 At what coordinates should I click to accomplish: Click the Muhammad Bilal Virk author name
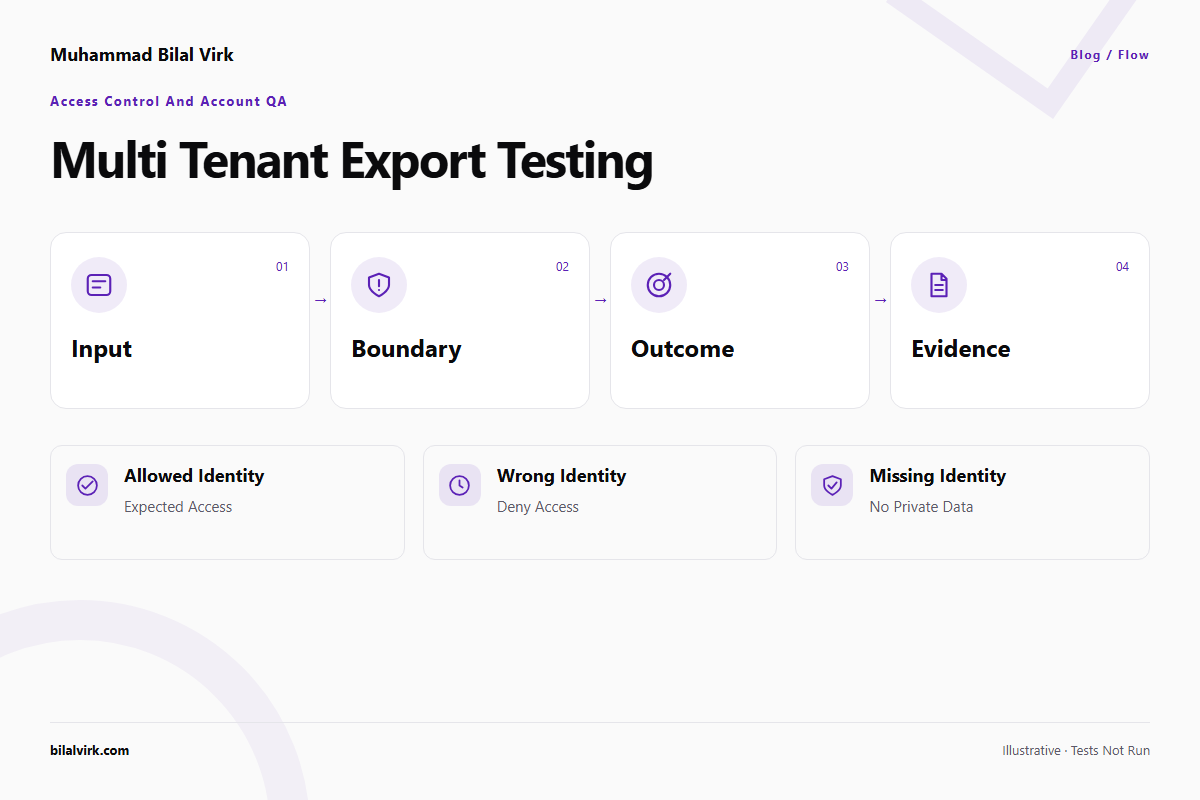[142, 55]
